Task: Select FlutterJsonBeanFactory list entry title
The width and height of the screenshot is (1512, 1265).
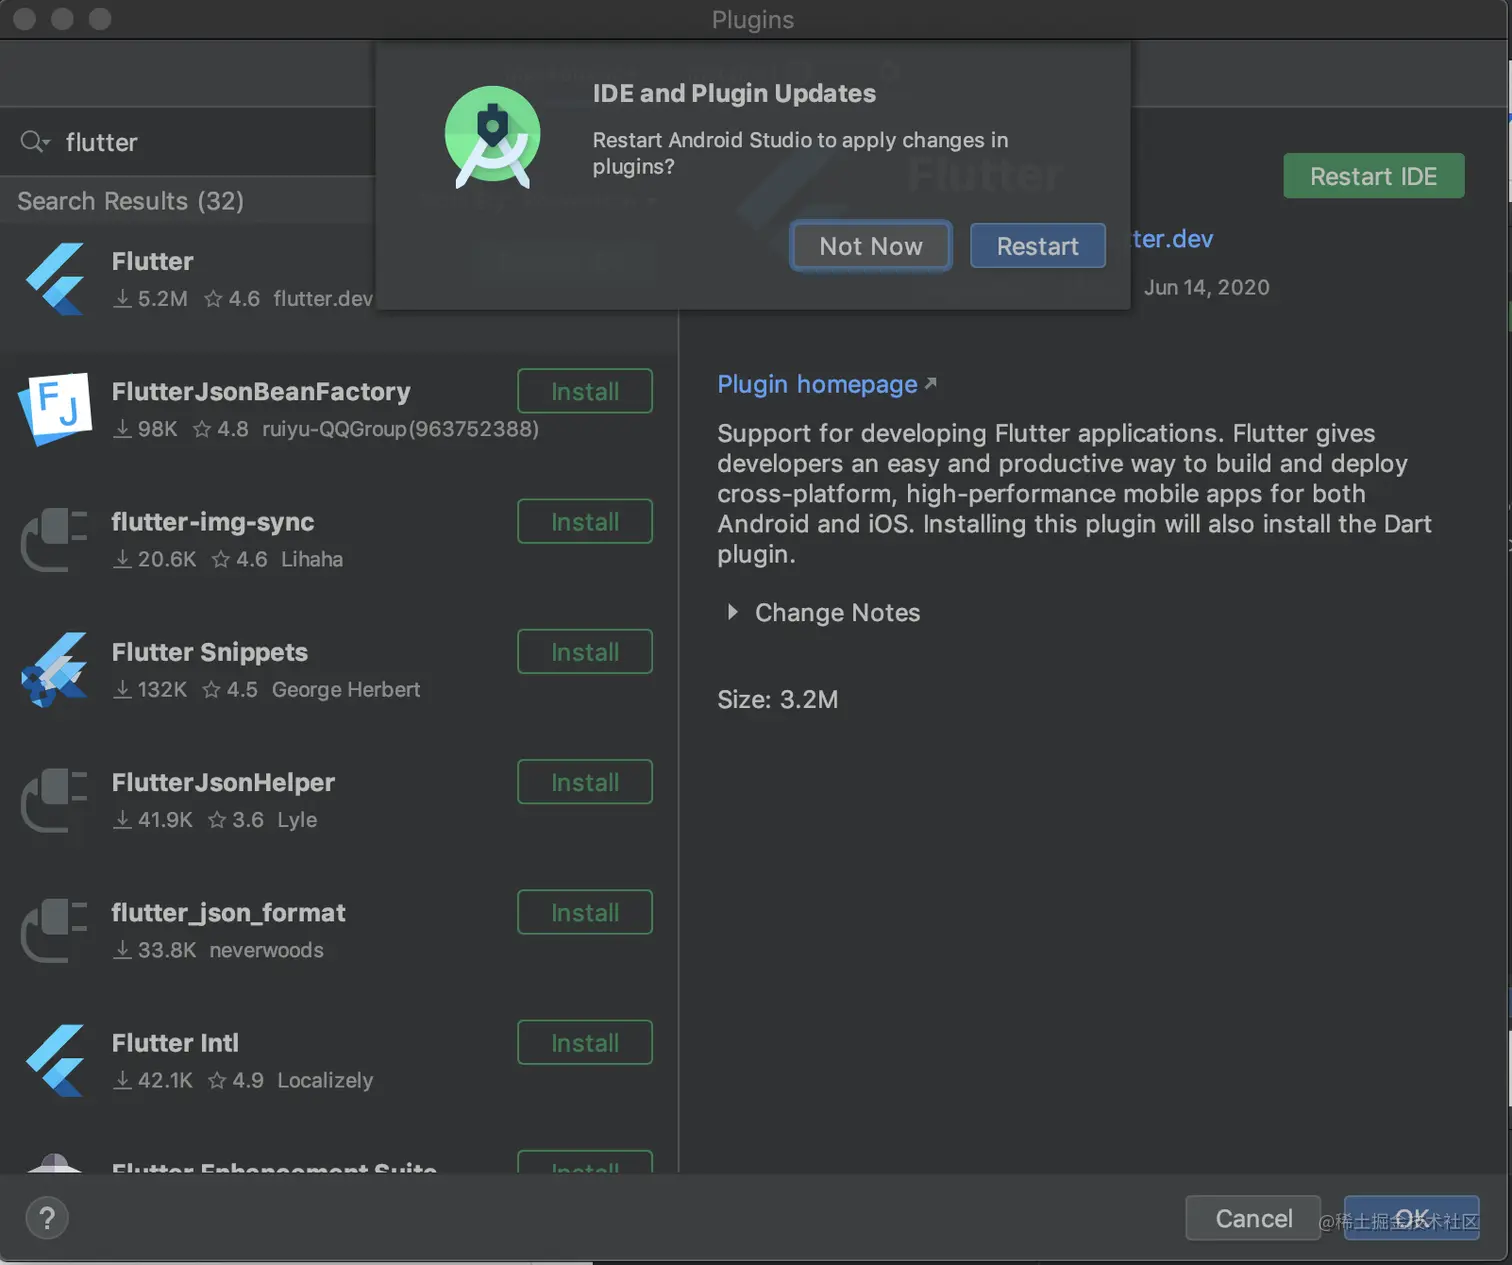Action: pos(261,391)
